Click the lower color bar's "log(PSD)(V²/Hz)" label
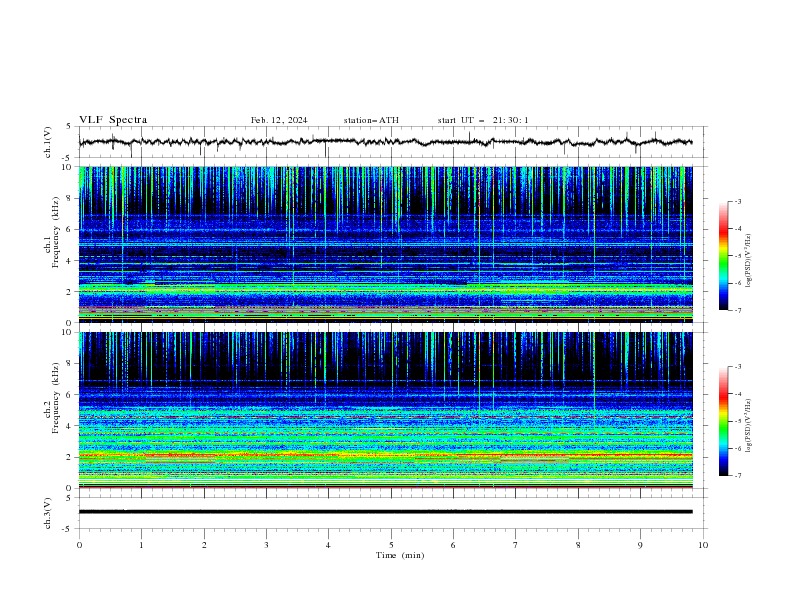The image size is (792, 612). coord(748,426)
